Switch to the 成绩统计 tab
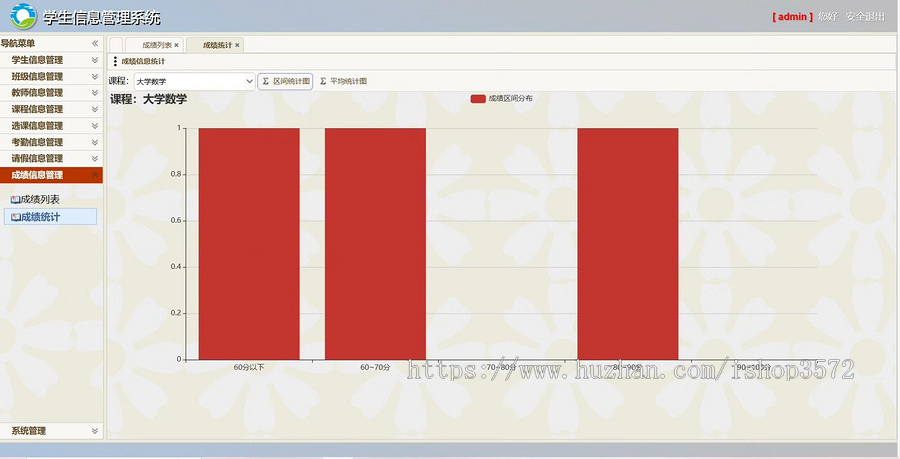Viewport: 900px width, 459px height. [x=215, y=45]
